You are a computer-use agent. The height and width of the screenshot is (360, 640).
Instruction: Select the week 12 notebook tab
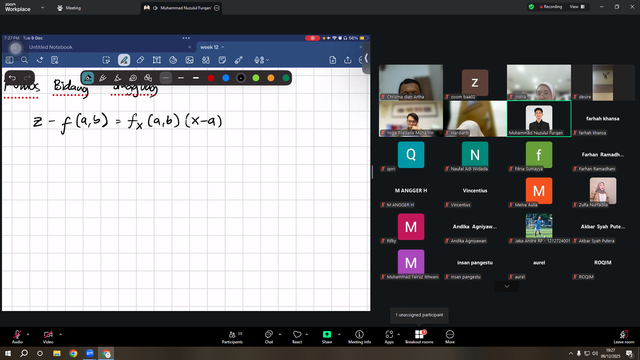[x=211, y=47]
